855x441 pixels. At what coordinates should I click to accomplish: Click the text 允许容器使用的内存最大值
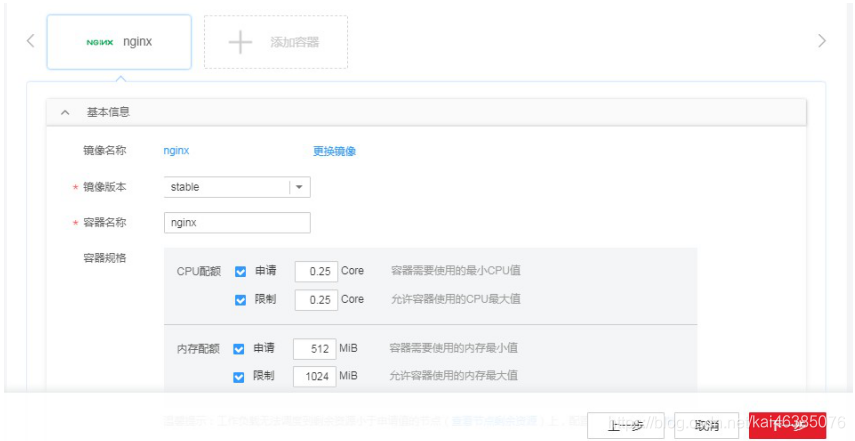454,376
